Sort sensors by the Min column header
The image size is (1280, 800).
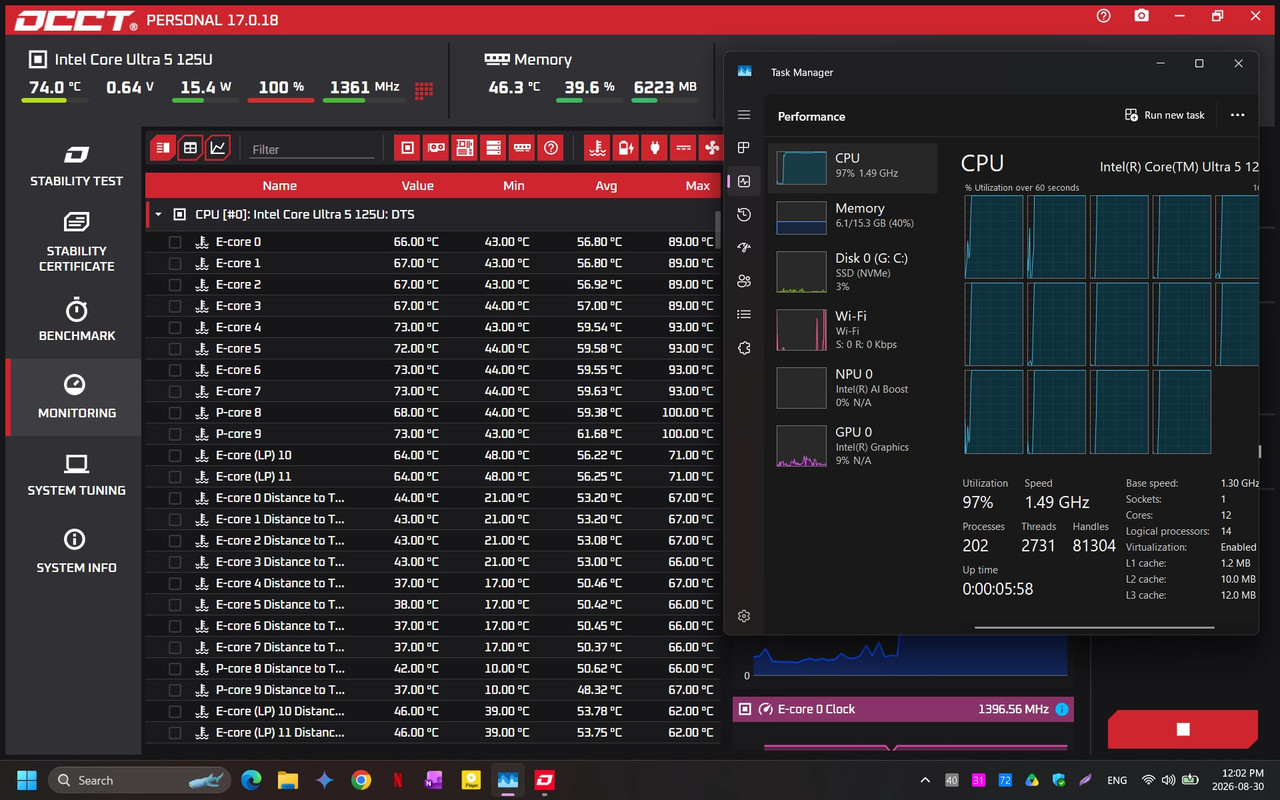[514, 185]
